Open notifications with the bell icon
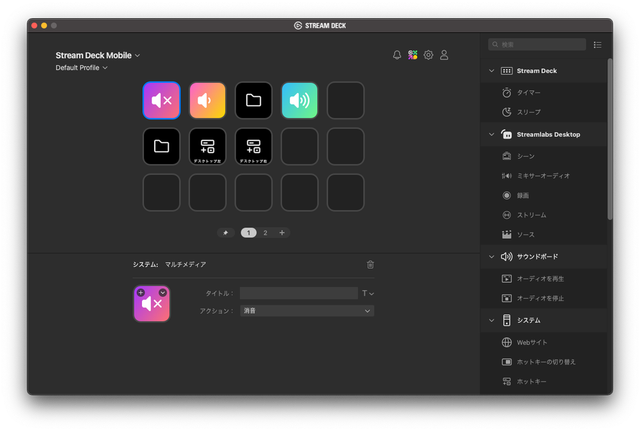 [x=397, y=55]
